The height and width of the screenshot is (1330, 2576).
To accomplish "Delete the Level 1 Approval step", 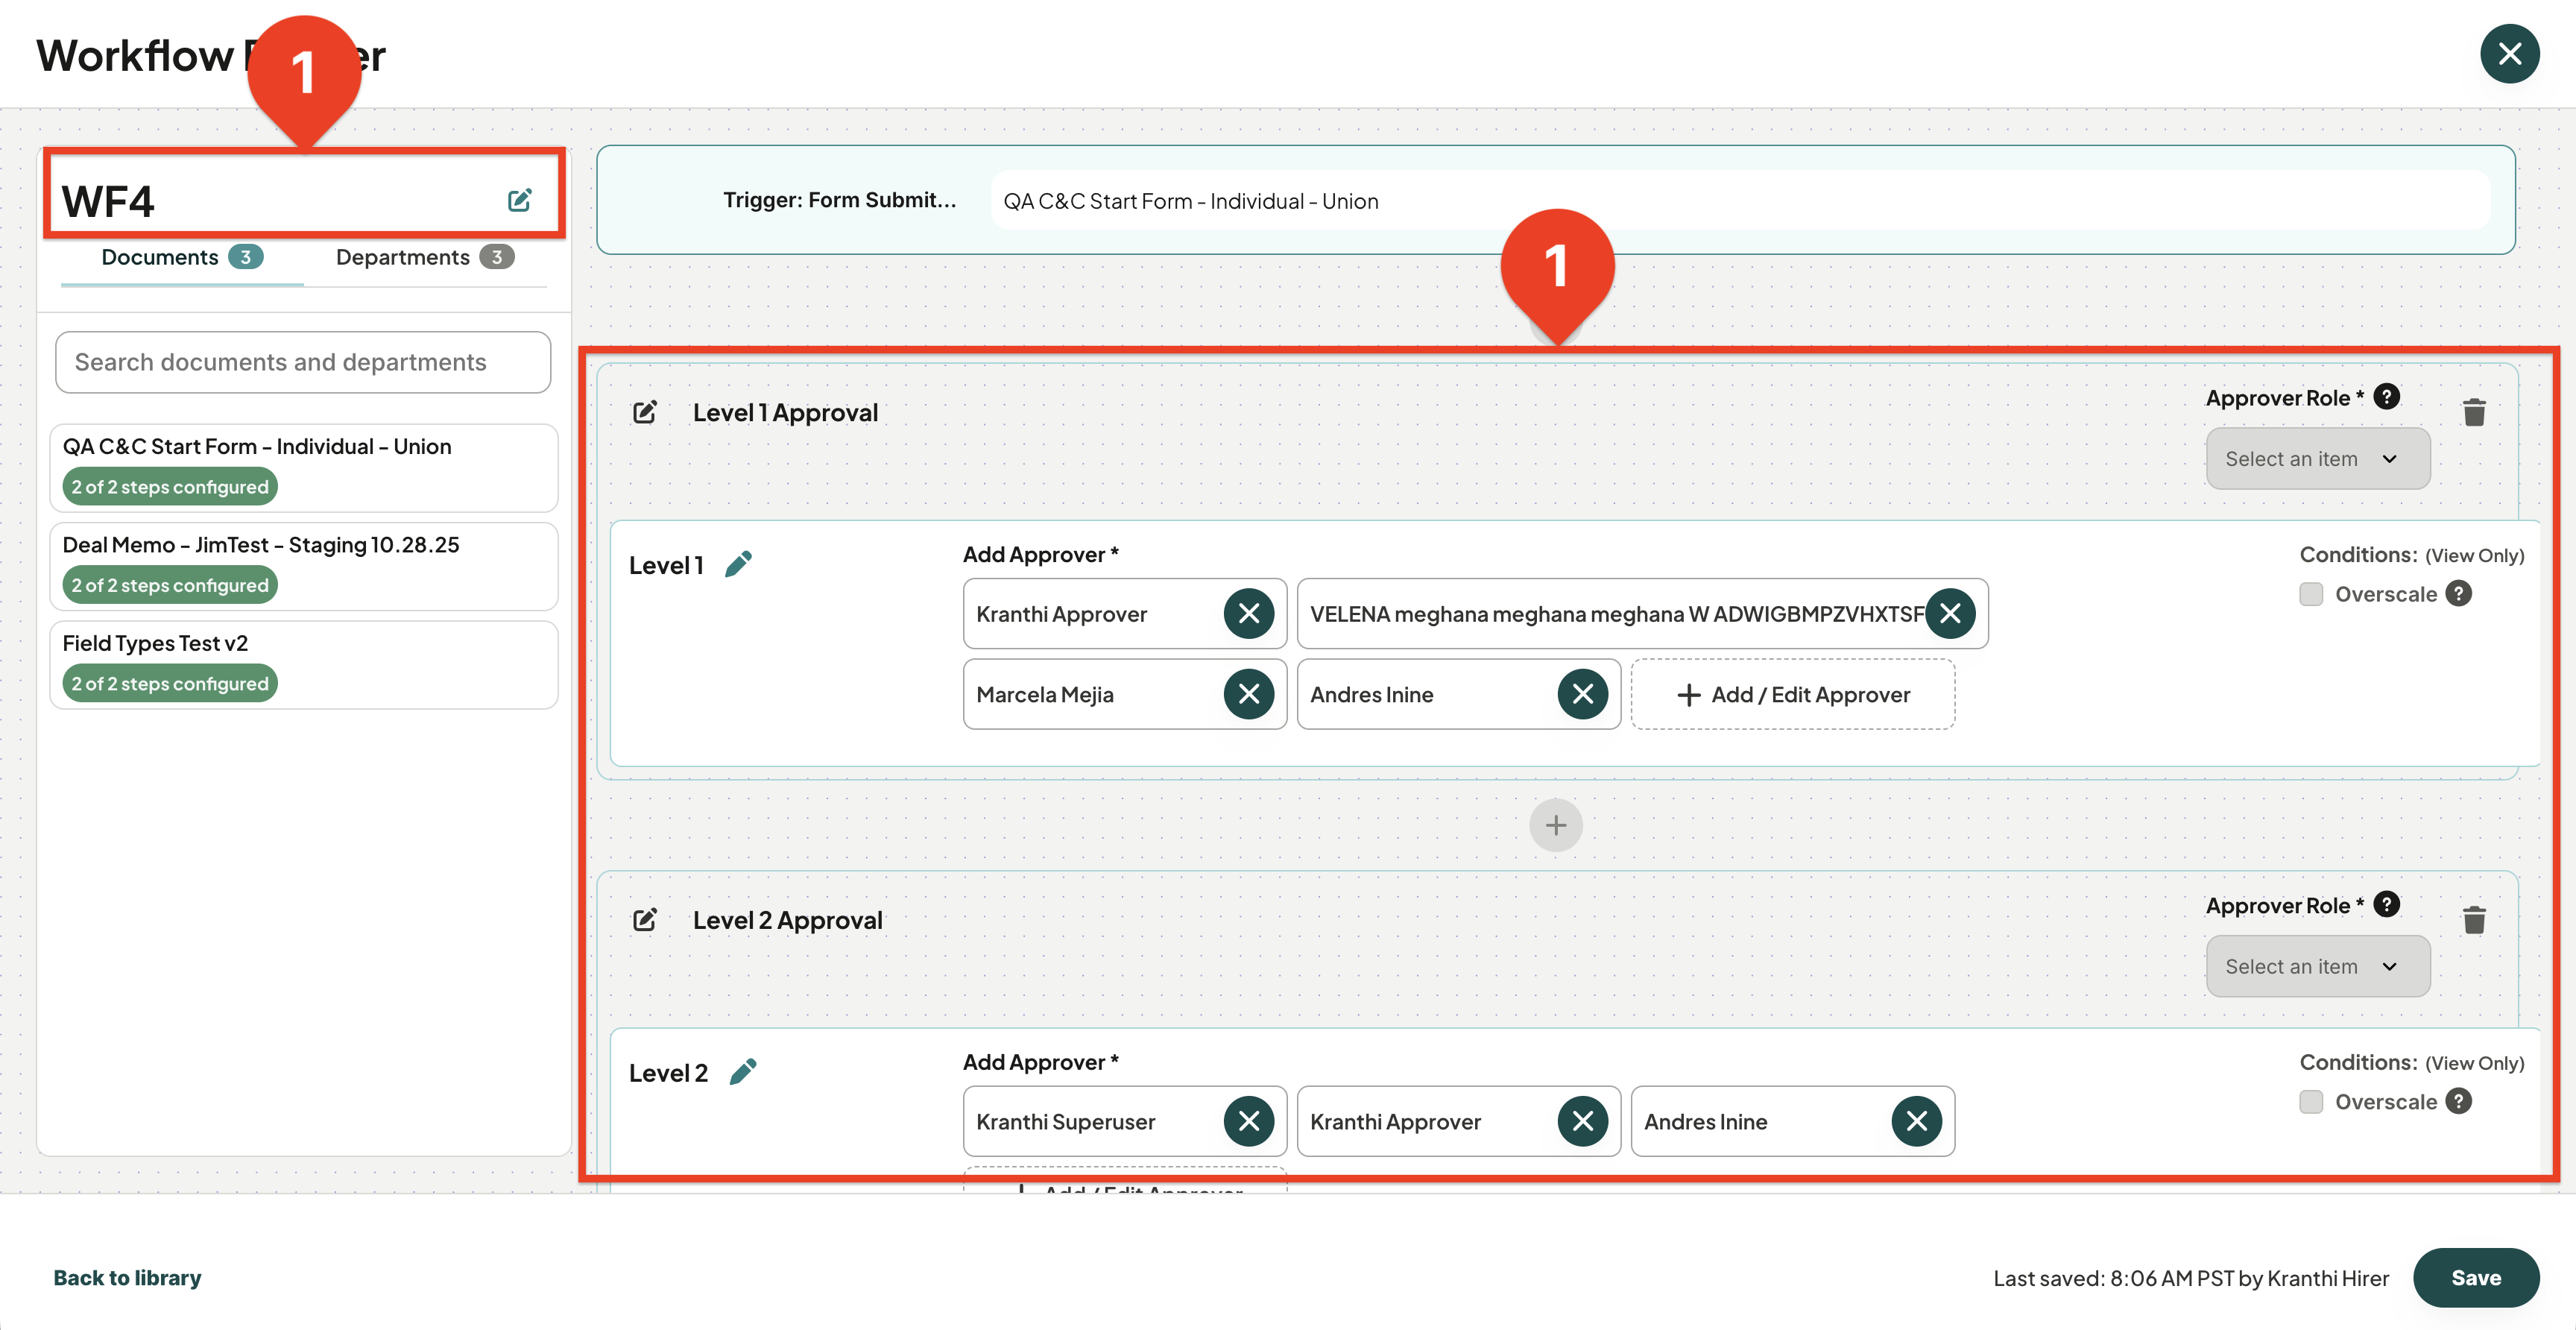I will pos(2474,412).
